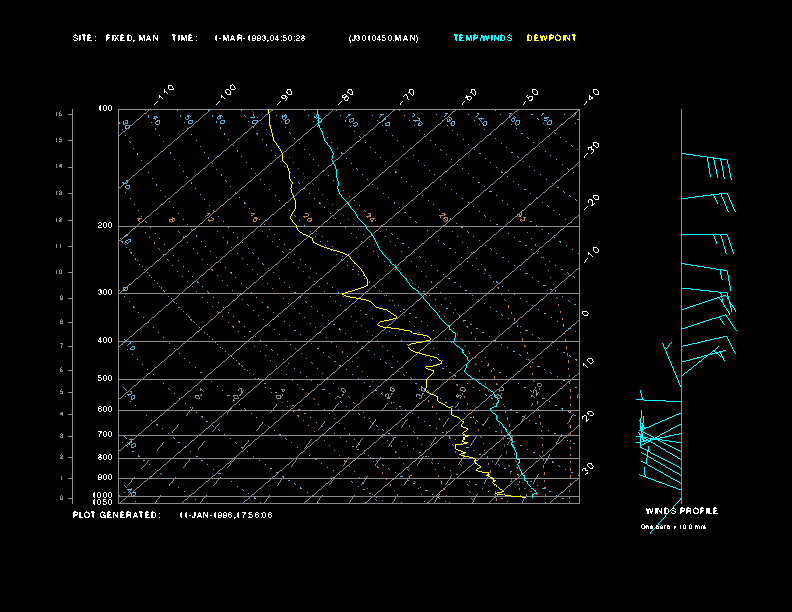Click the -80 temperature axis label
This screenshot has width=792, height=612.
[x=347, y=96]
